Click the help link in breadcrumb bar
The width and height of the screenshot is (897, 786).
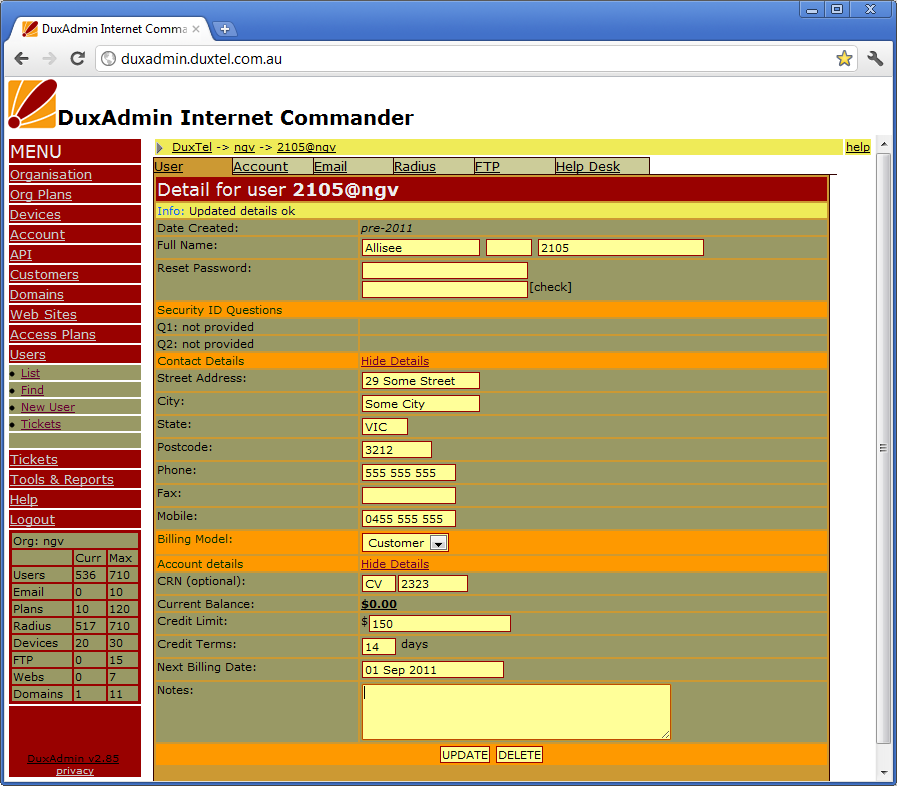(858, 147)
